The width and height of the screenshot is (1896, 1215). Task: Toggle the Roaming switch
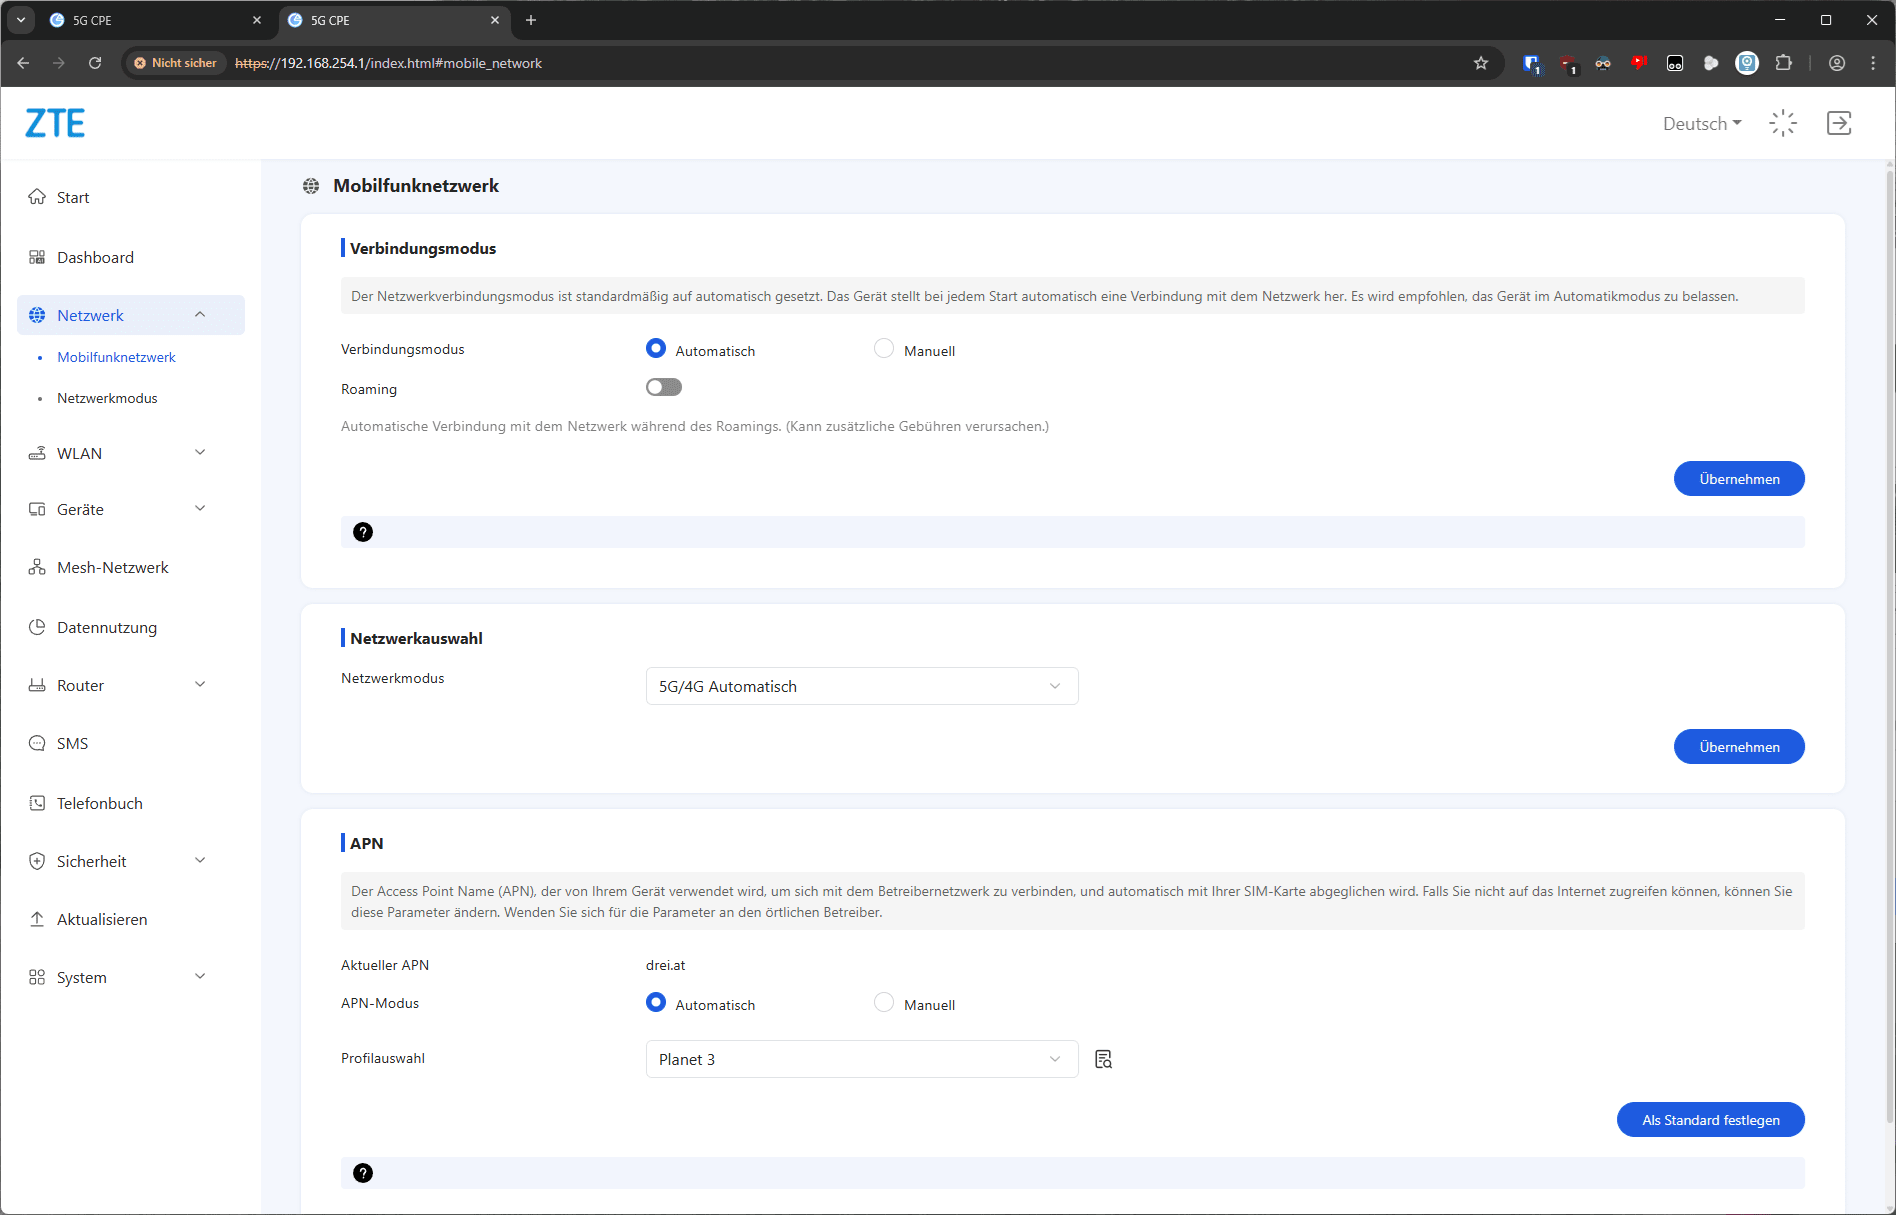click(664, 387)
